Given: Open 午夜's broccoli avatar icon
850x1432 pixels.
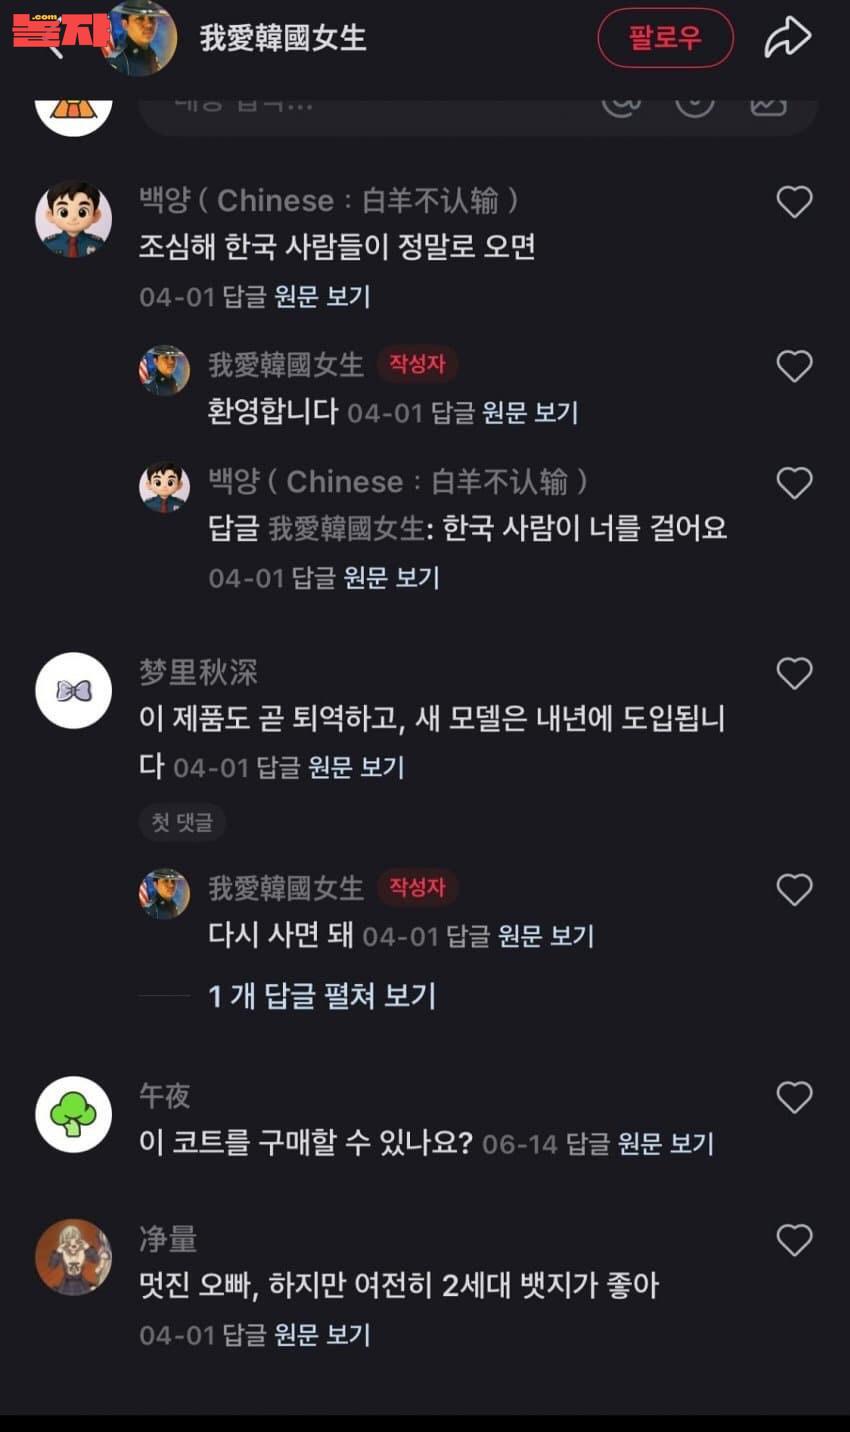Looking at the screenshot, I should coord(73,1114).
